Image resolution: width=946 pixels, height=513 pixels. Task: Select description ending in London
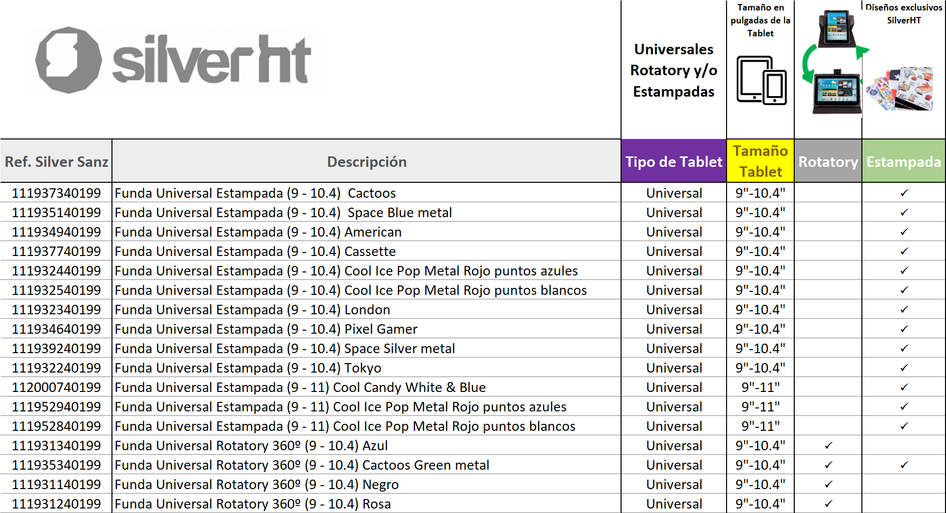pos(252,310)
